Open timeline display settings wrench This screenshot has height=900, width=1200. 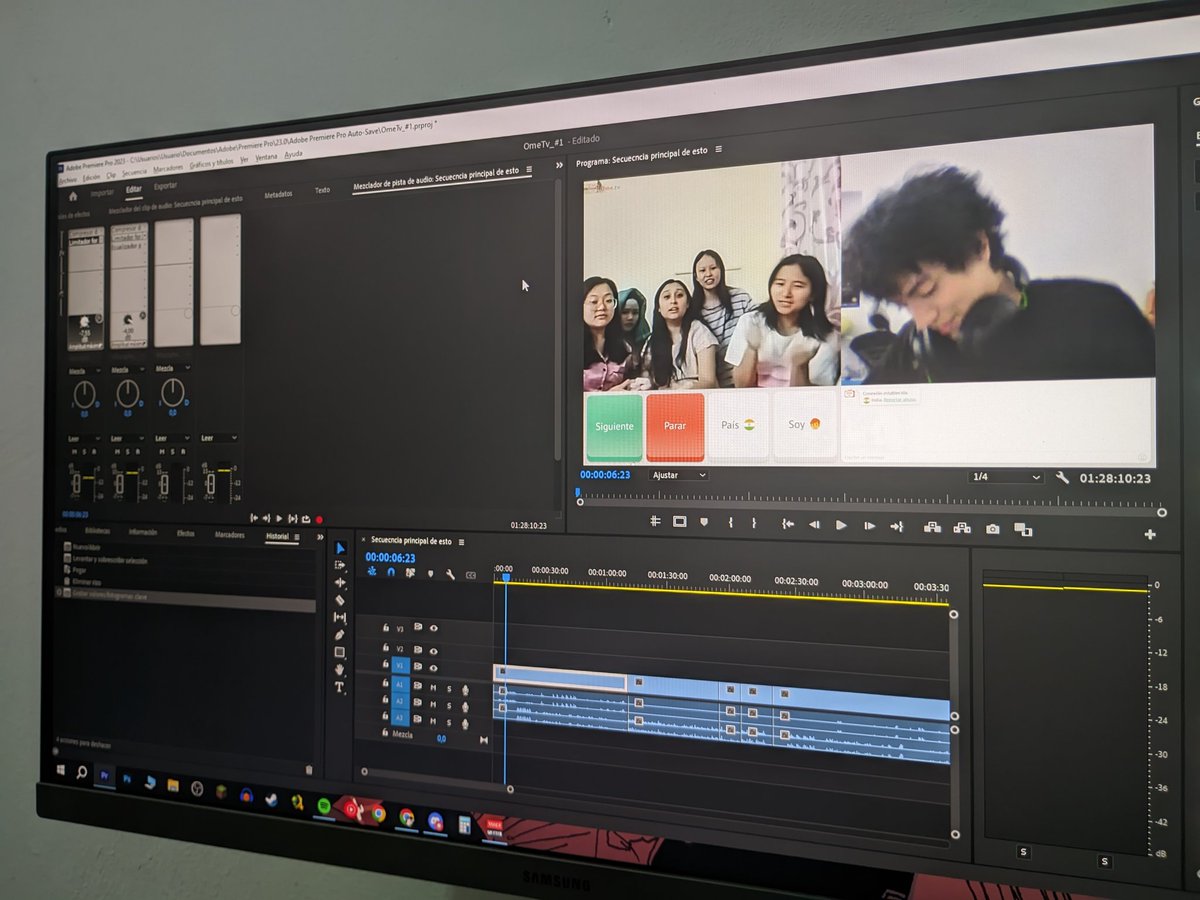coord(451,574)
